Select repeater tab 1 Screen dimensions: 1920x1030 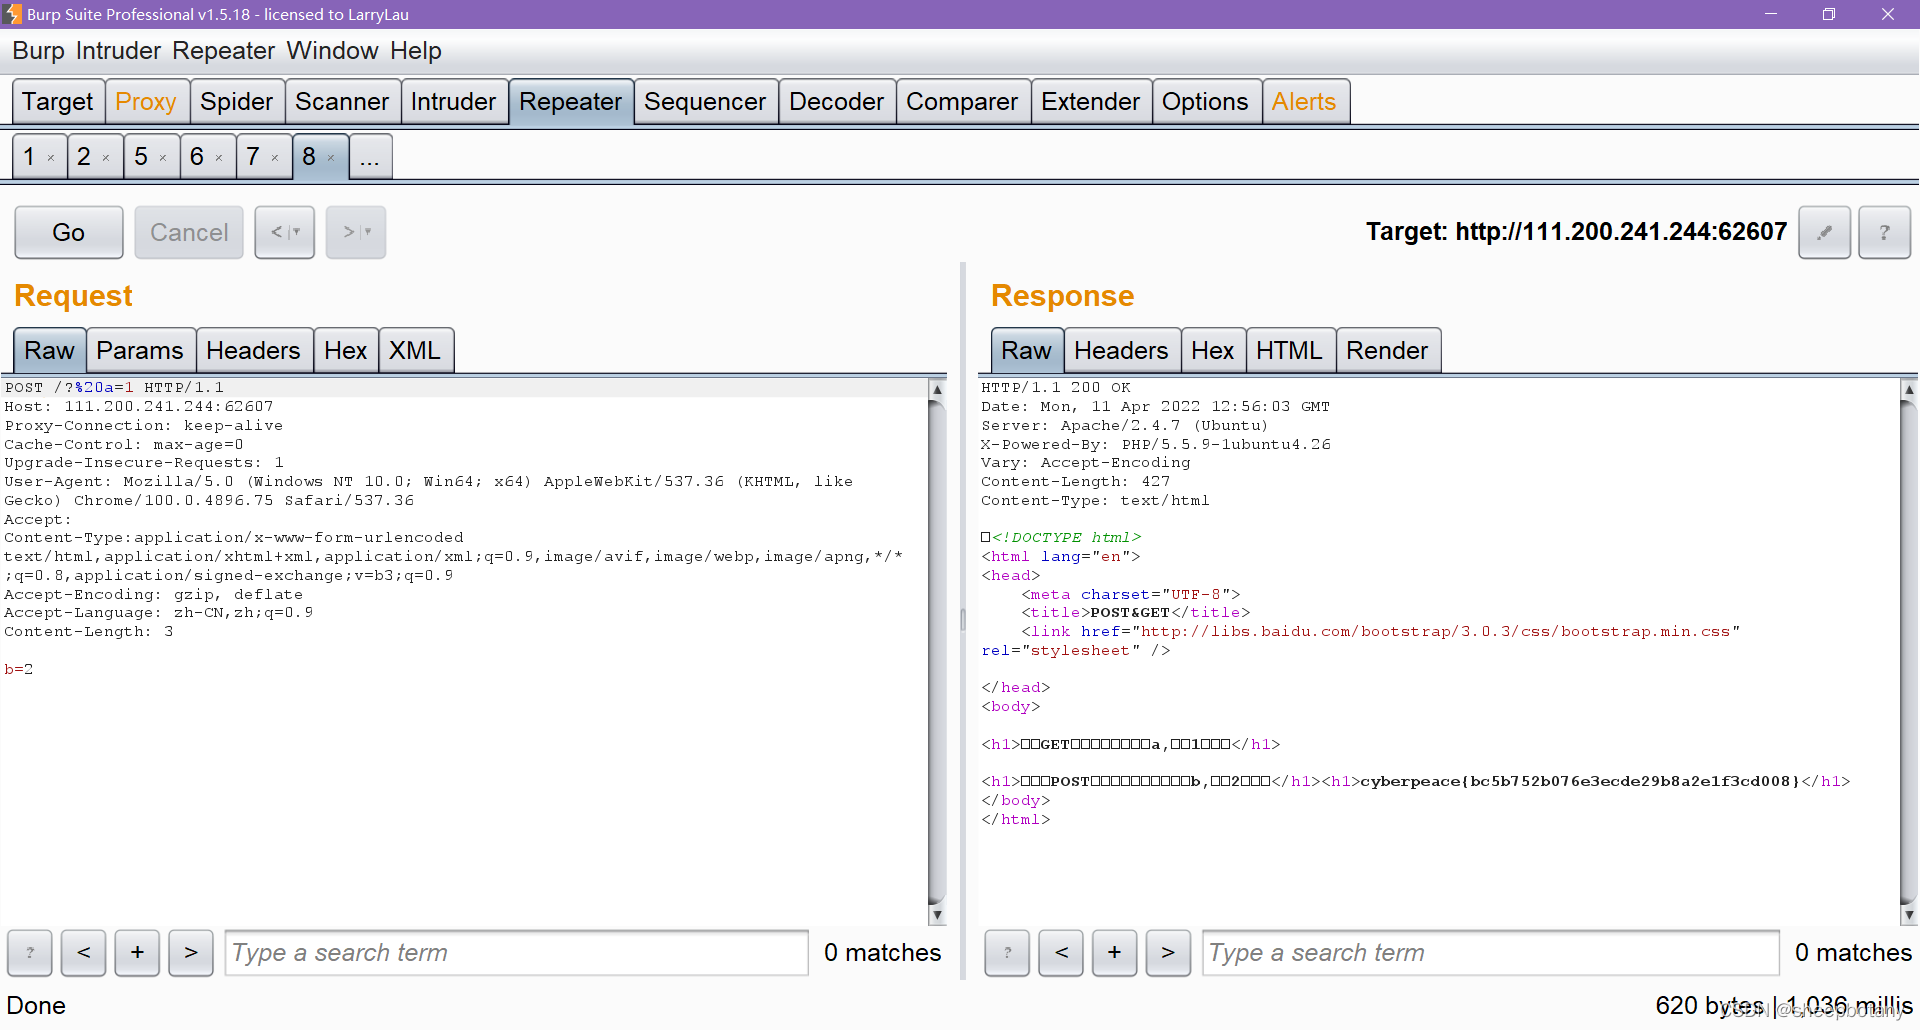coord(29,157)
